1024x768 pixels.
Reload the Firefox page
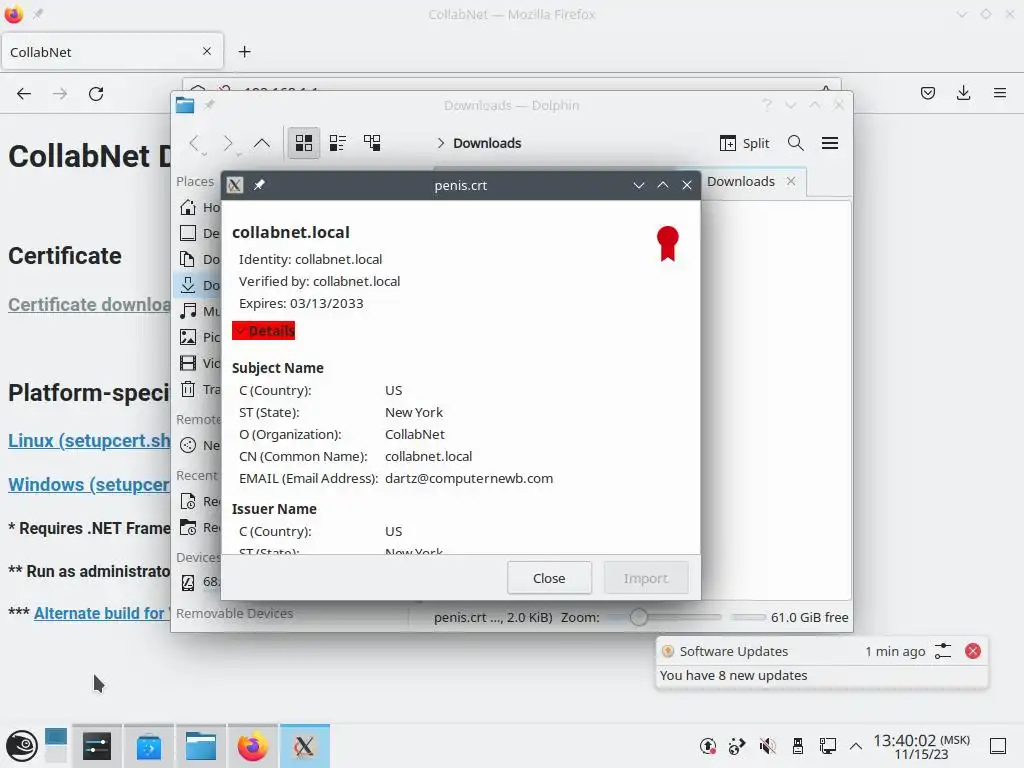click(96, 93)
